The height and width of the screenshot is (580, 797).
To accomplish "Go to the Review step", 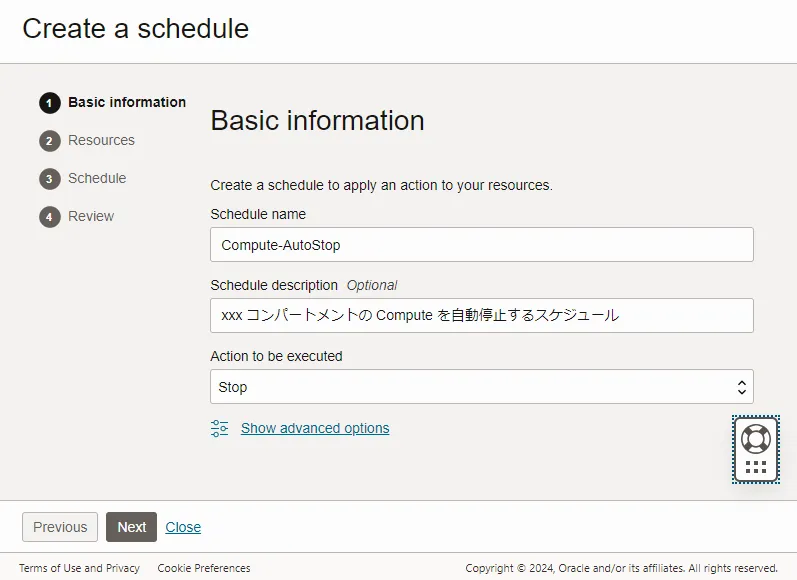I will pos(91,217).
